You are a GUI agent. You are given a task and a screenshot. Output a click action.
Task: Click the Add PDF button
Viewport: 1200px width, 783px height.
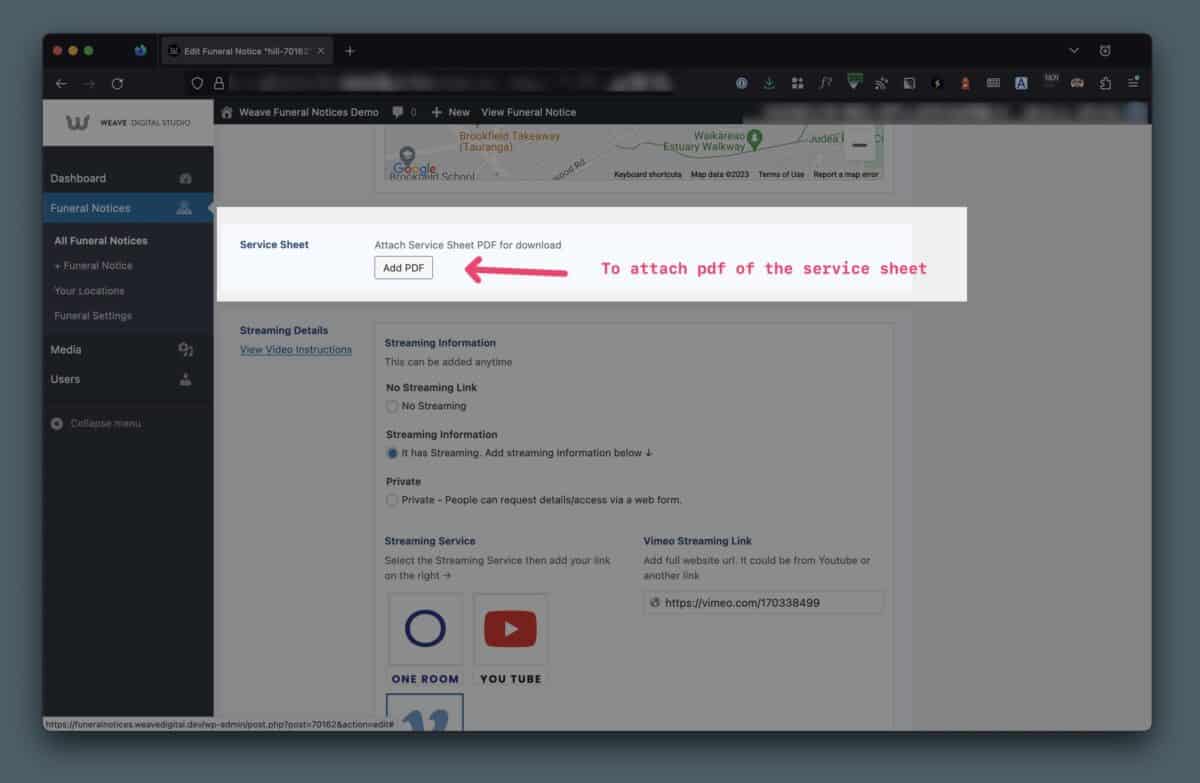point(403,268)
